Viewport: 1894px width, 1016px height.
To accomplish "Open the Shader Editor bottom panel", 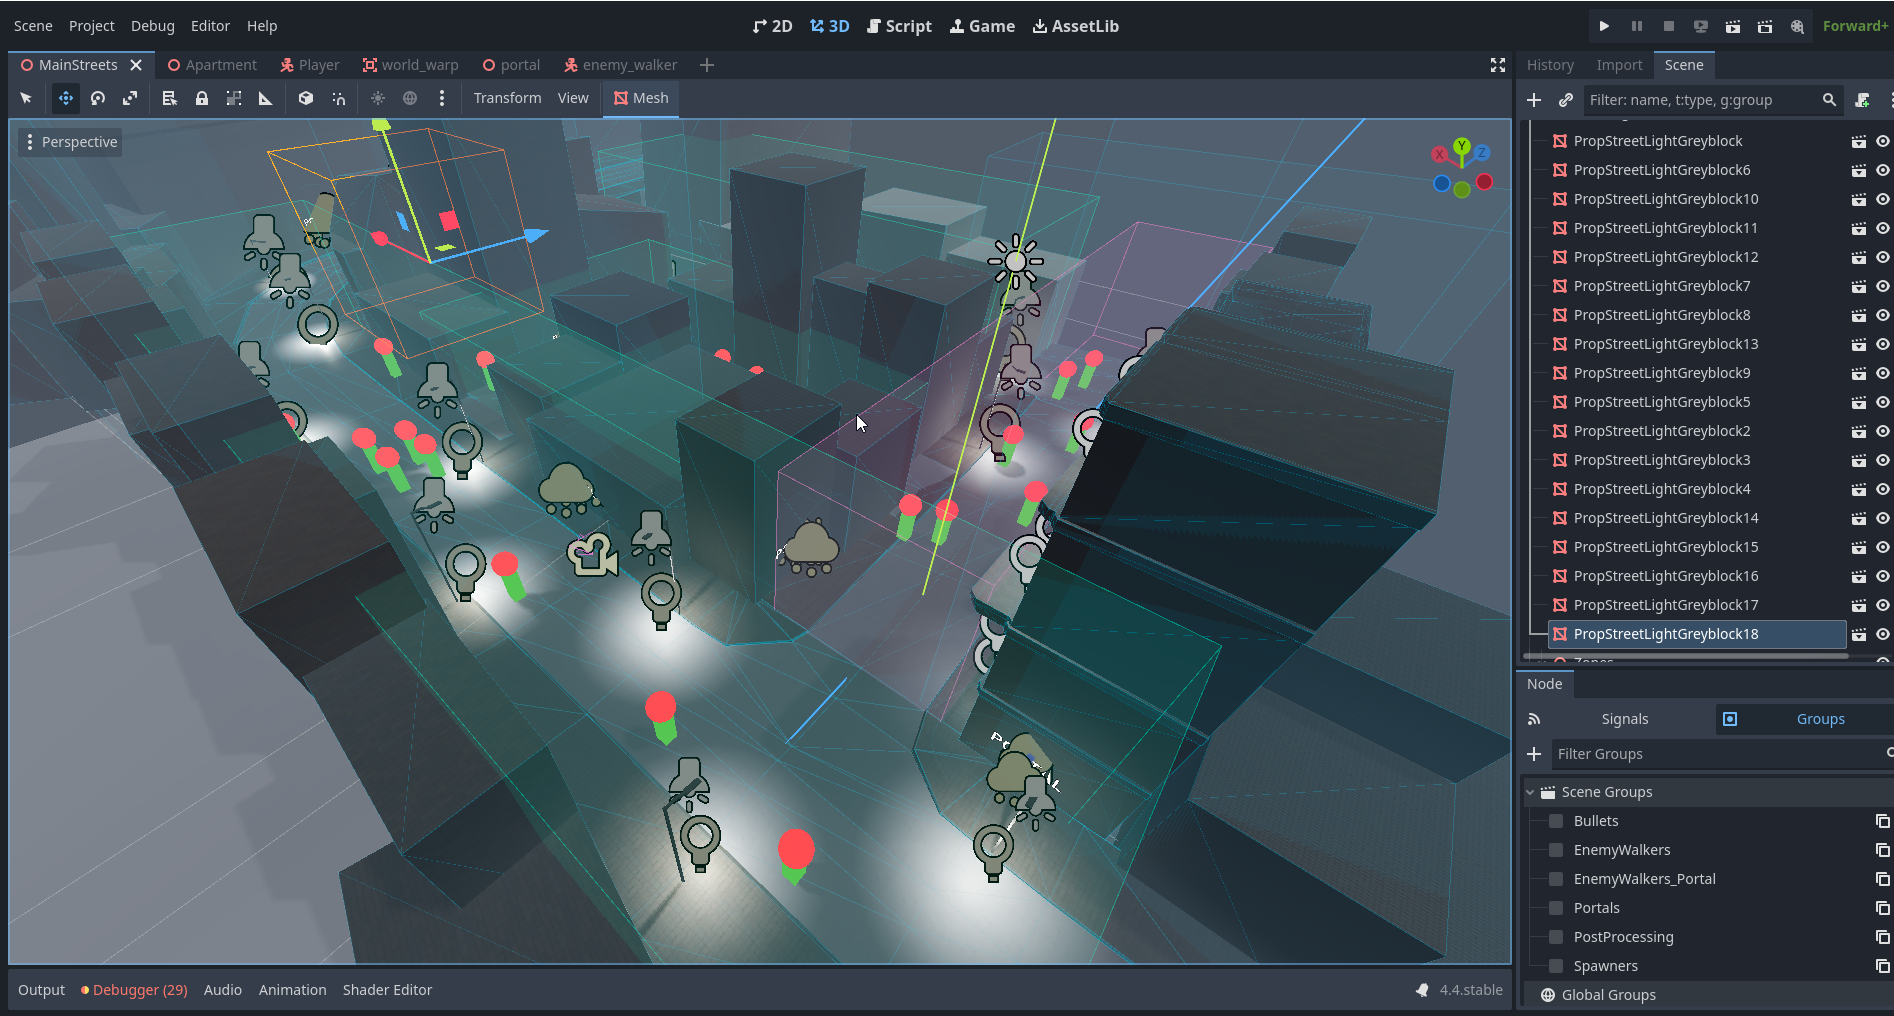I will tap(387, 990).
